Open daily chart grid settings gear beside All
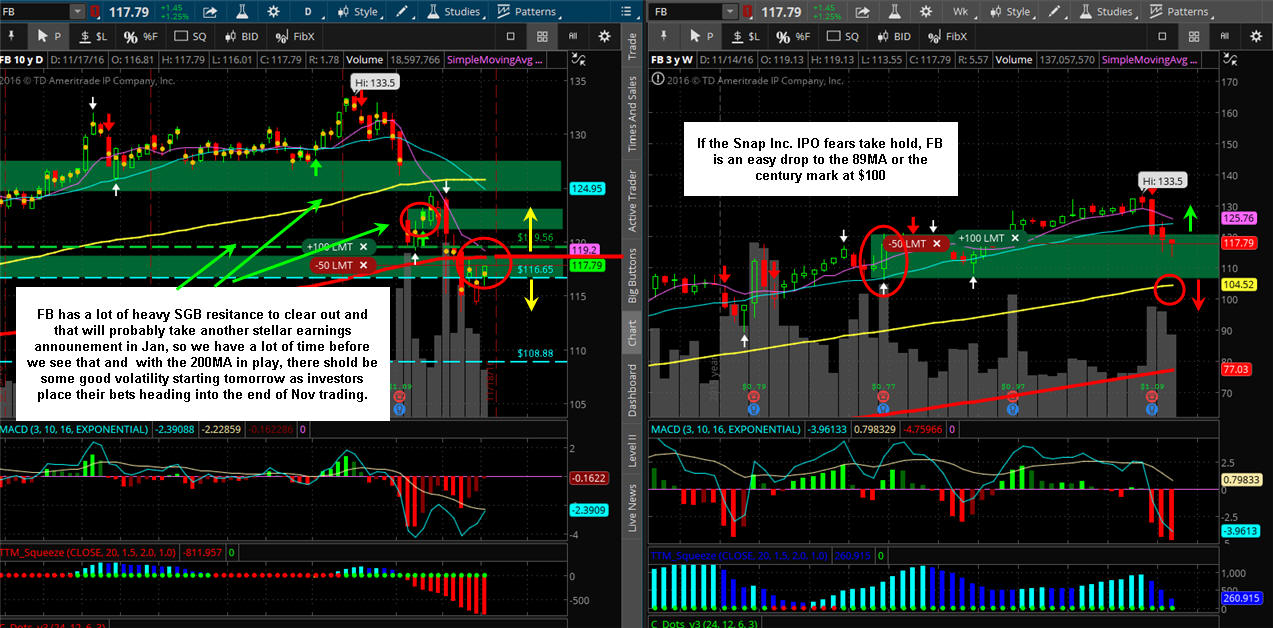Viewport: 1273px width, 628px height. tap(604, 36)
